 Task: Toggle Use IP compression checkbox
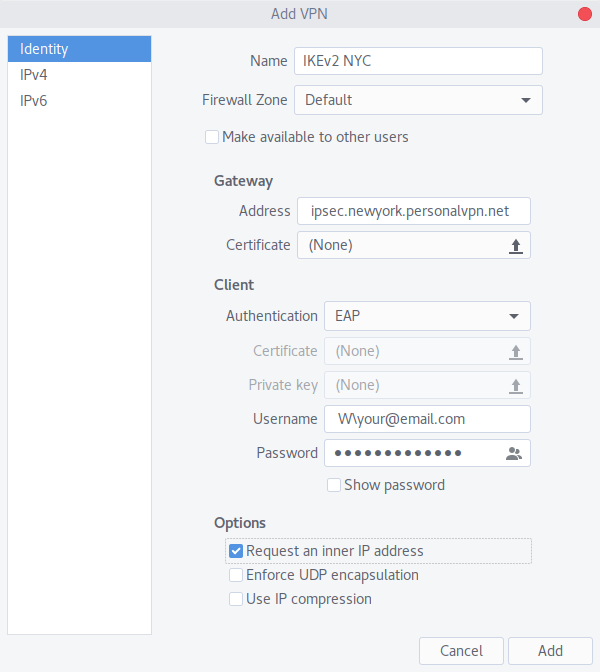pyautogui.click(x=236, y=599)
